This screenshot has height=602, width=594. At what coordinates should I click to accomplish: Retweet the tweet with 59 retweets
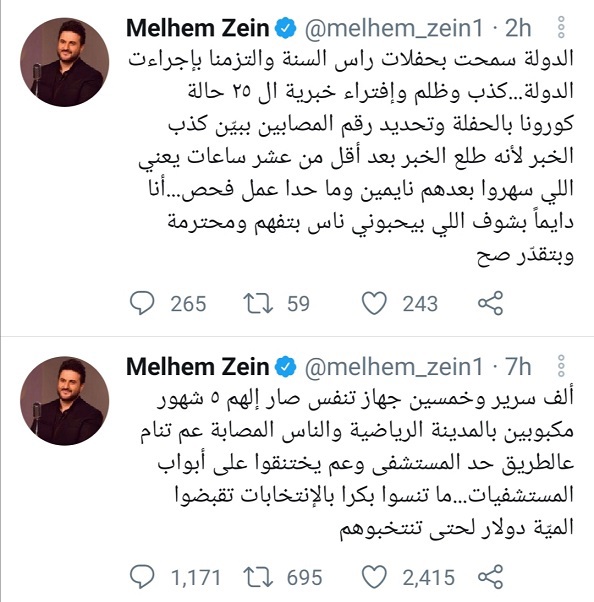click(x=258, y=303)
